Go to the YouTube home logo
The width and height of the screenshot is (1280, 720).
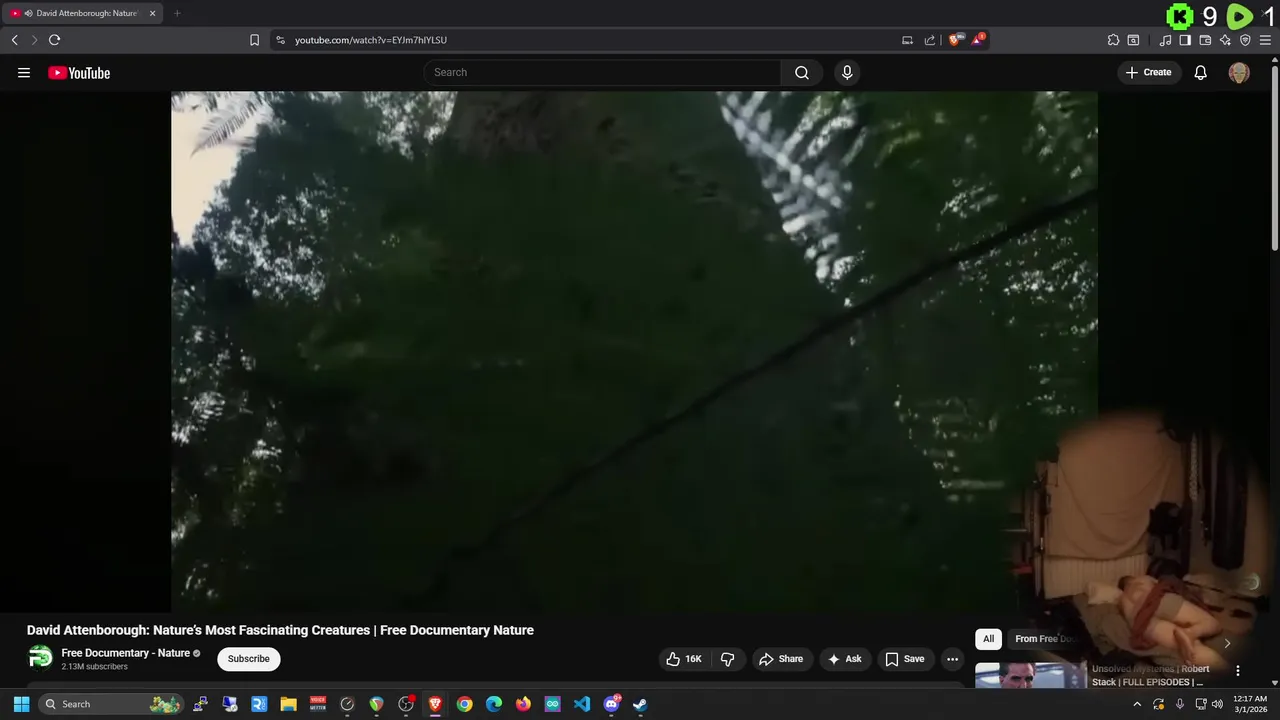[x=79, y=72]
